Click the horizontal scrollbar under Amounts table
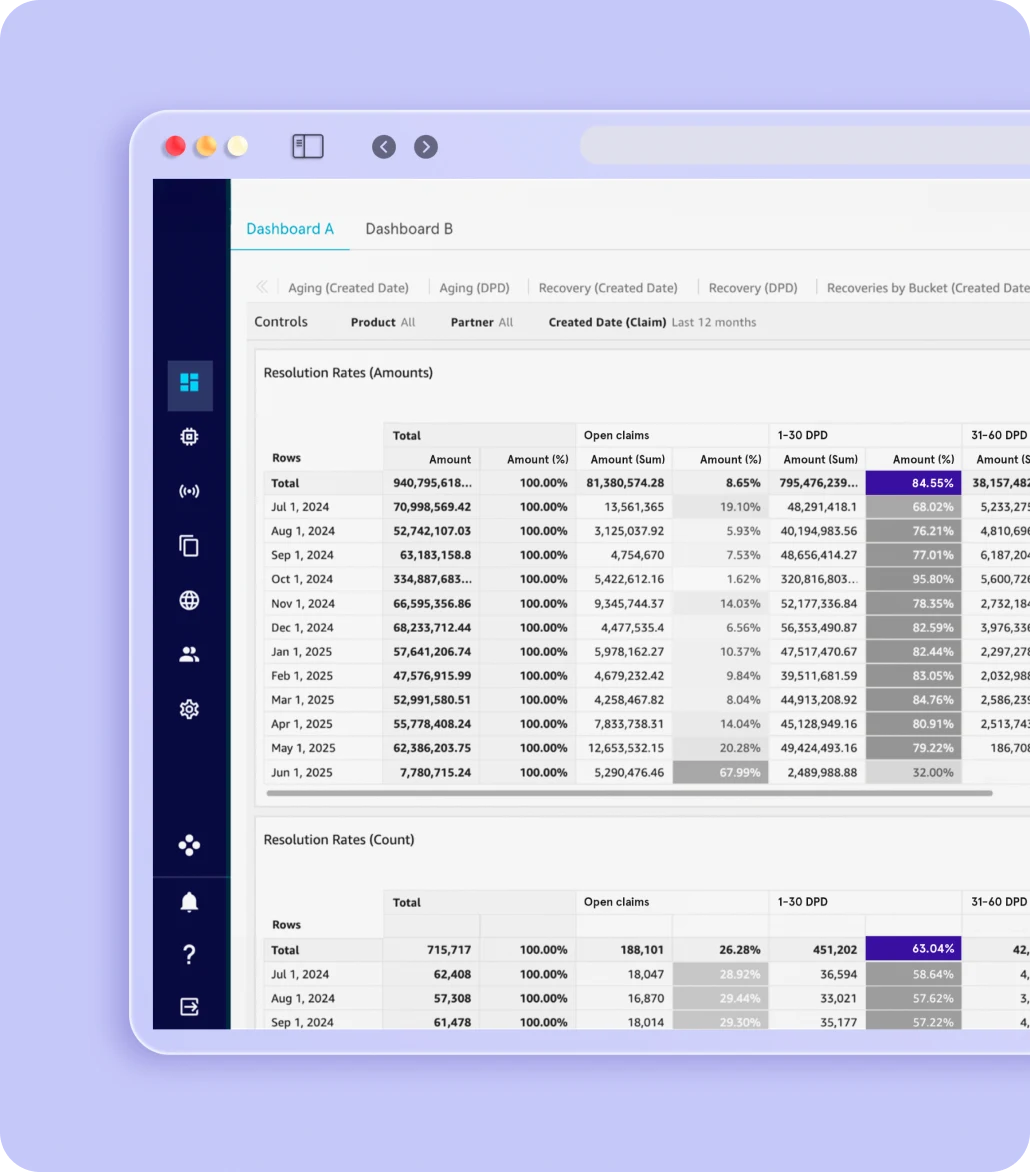 pos(629,794)
